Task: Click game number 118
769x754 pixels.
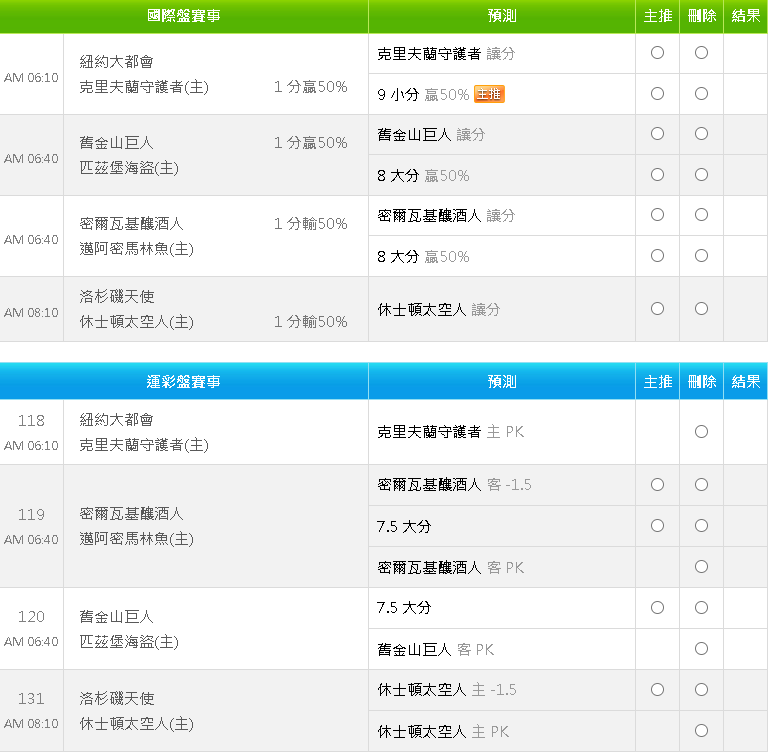Action: click(x=31, y=420)
